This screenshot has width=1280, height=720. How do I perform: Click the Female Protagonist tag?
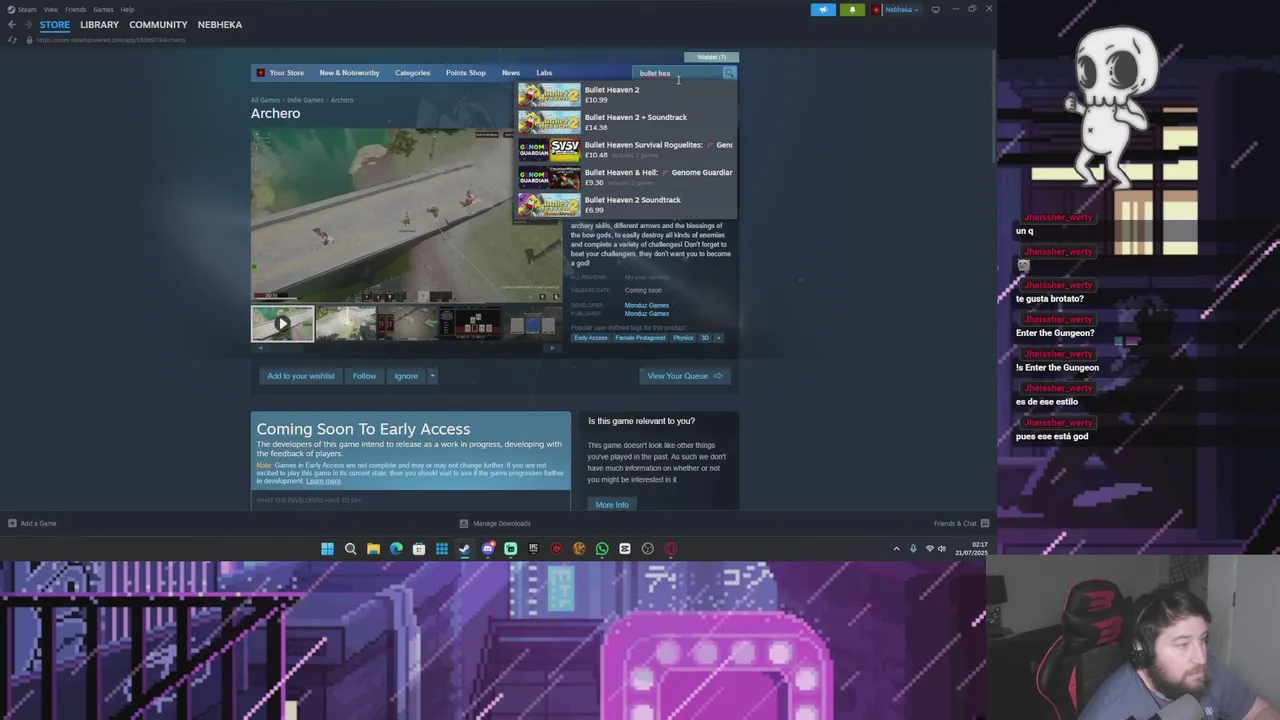coord(640,338)
